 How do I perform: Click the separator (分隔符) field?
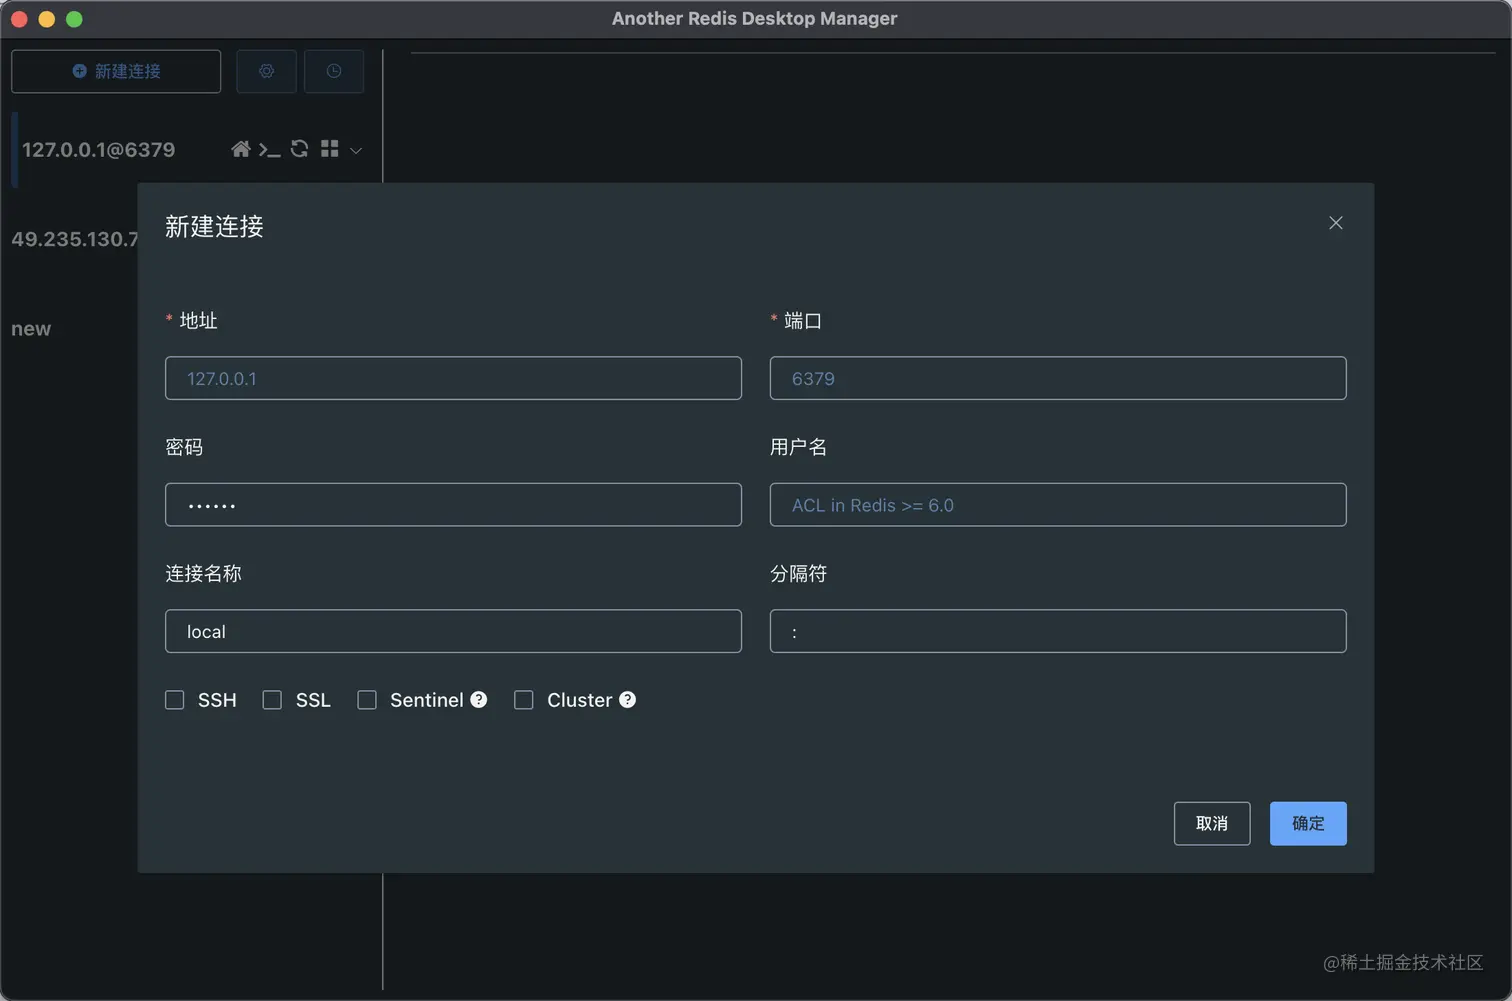tap(1058, 631)
